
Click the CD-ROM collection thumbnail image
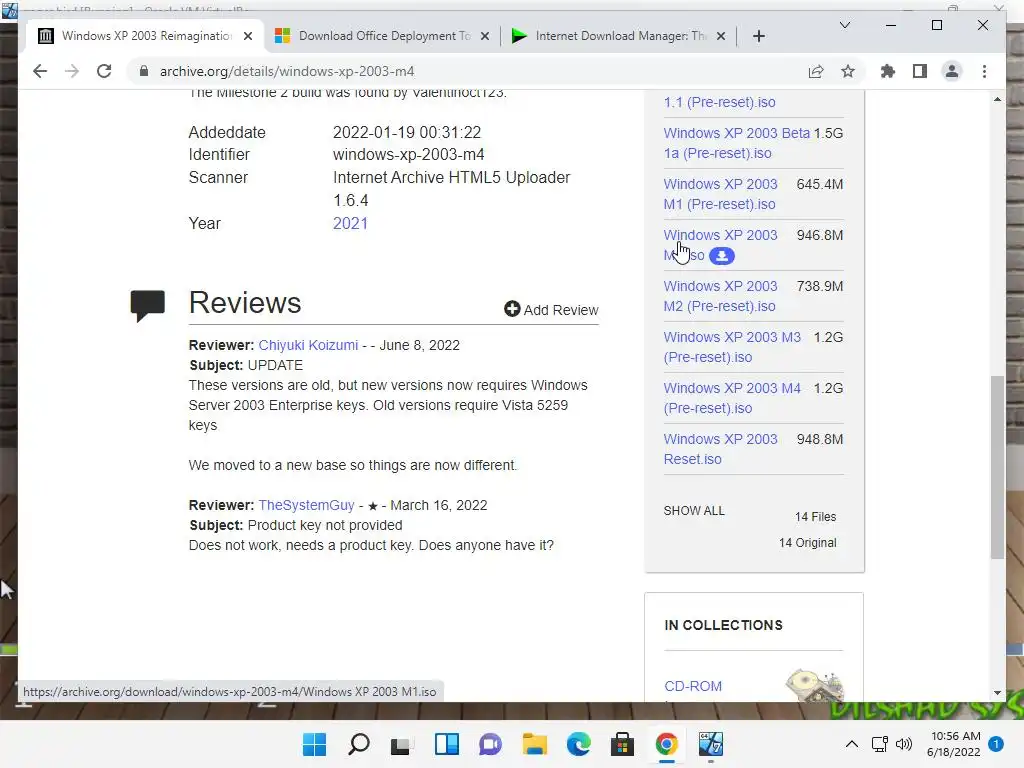click(814, 684)
